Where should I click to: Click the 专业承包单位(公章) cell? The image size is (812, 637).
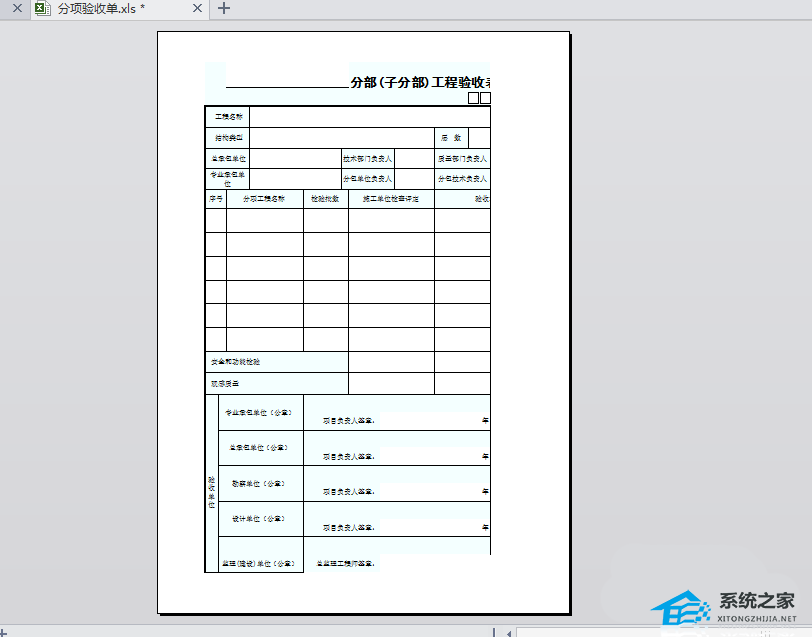click(261, 413)
